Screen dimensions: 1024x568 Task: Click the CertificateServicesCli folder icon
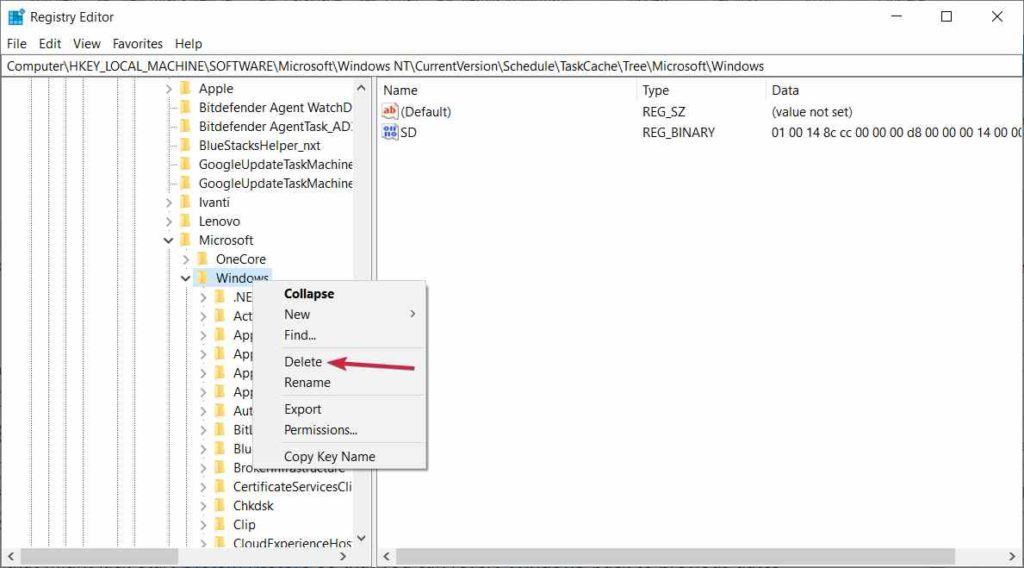click(x=220, y=486)
